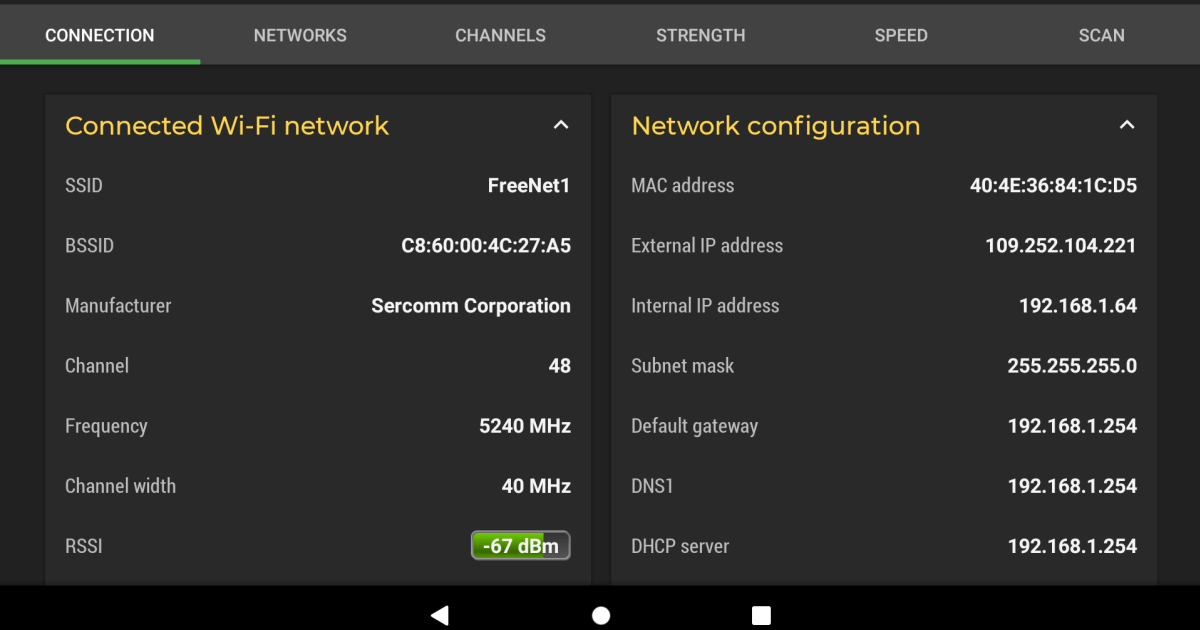Select the CONNECTION tab

point(99,35)
